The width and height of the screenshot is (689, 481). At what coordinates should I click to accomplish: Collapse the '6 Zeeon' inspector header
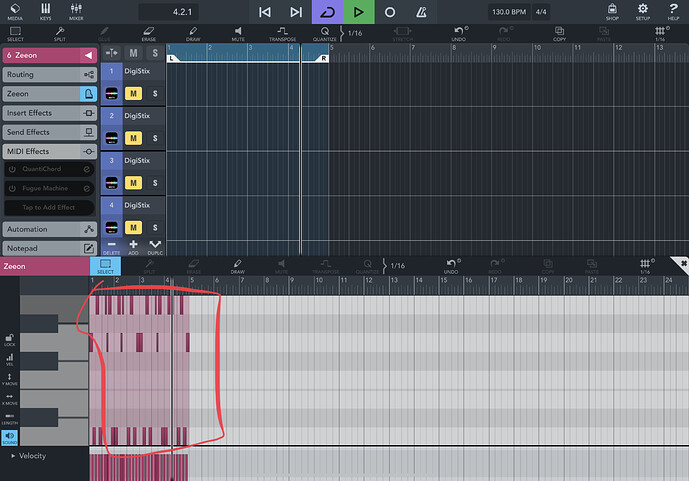[88, 55]
